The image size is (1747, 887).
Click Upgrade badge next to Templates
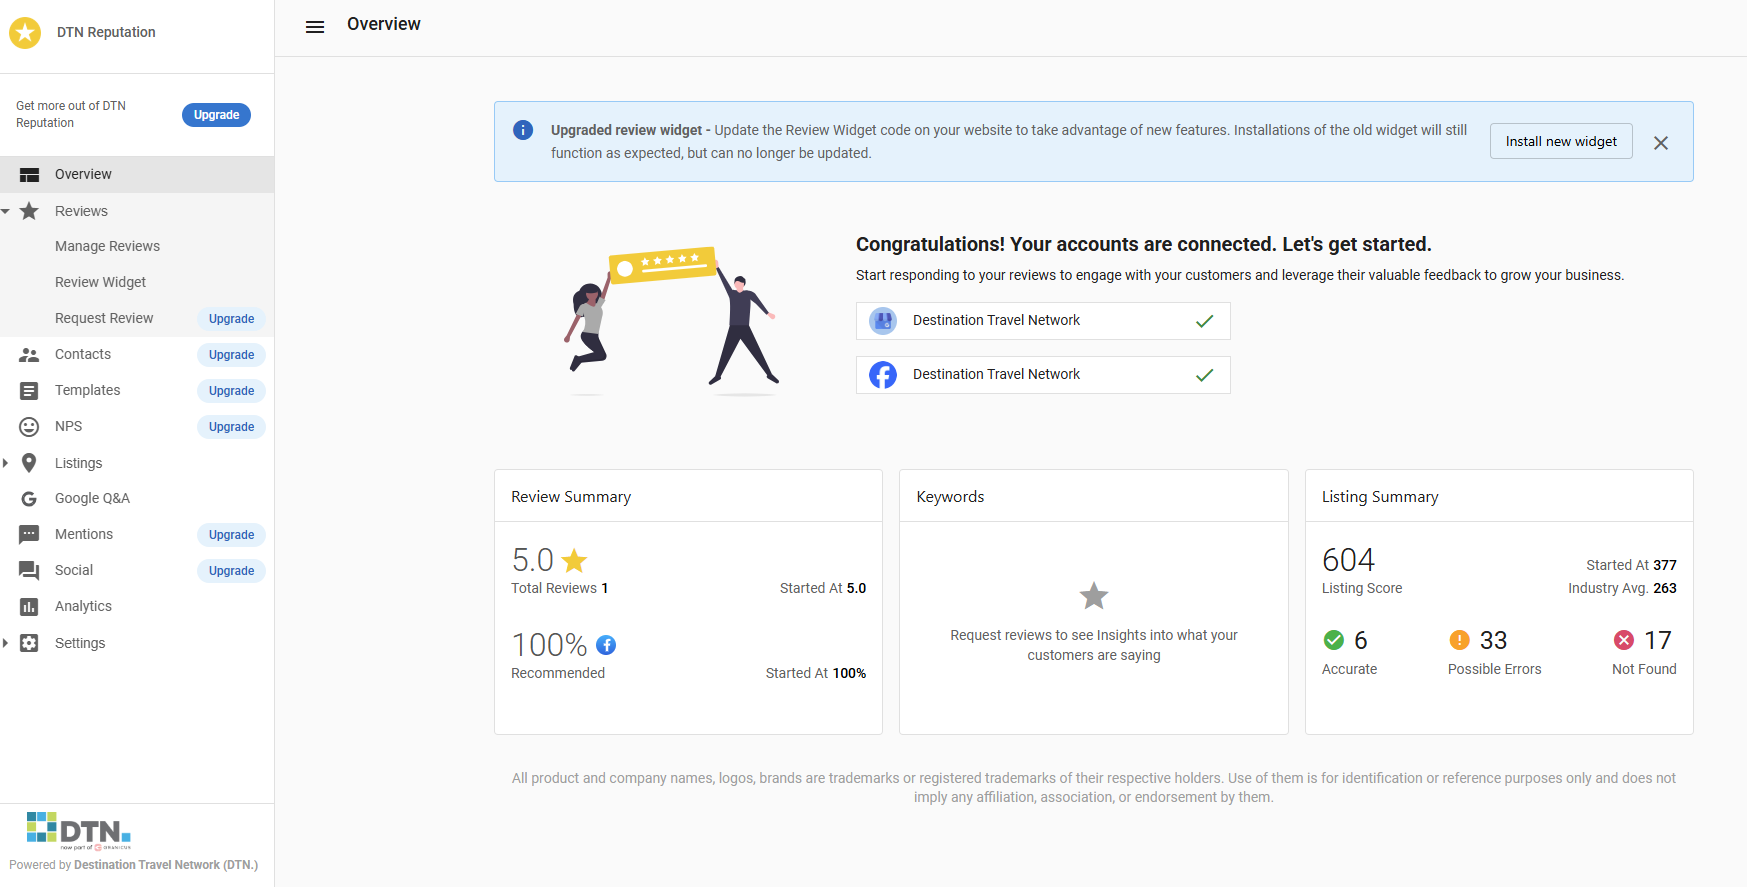[231, 391]
